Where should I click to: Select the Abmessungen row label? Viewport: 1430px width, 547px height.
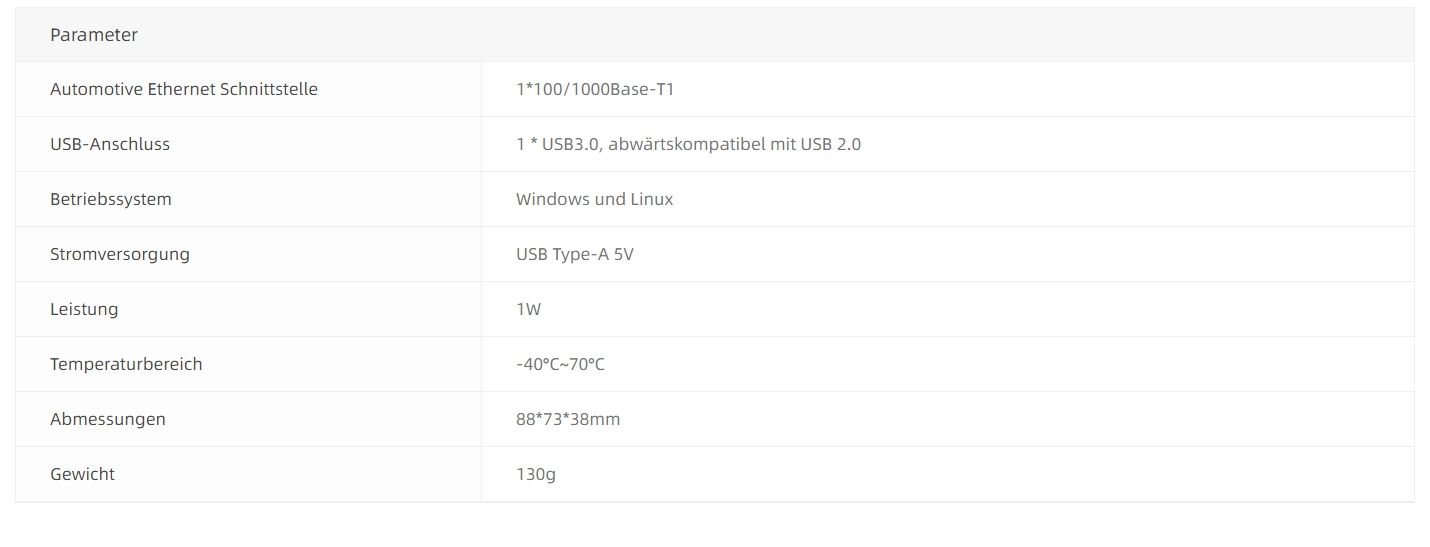[108, 419]
